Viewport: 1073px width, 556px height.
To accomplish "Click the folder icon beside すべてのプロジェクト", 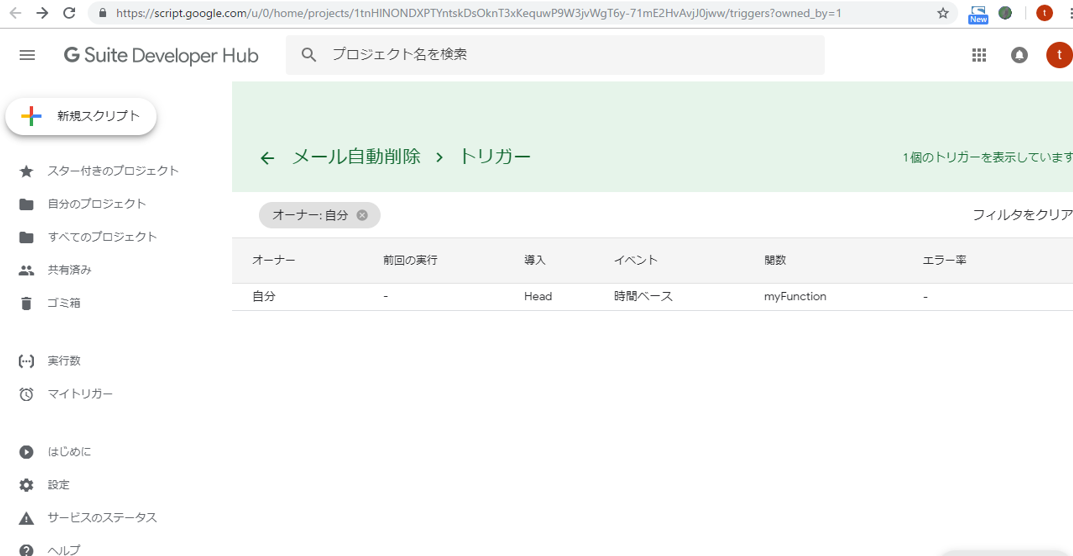I will point(26,237).
